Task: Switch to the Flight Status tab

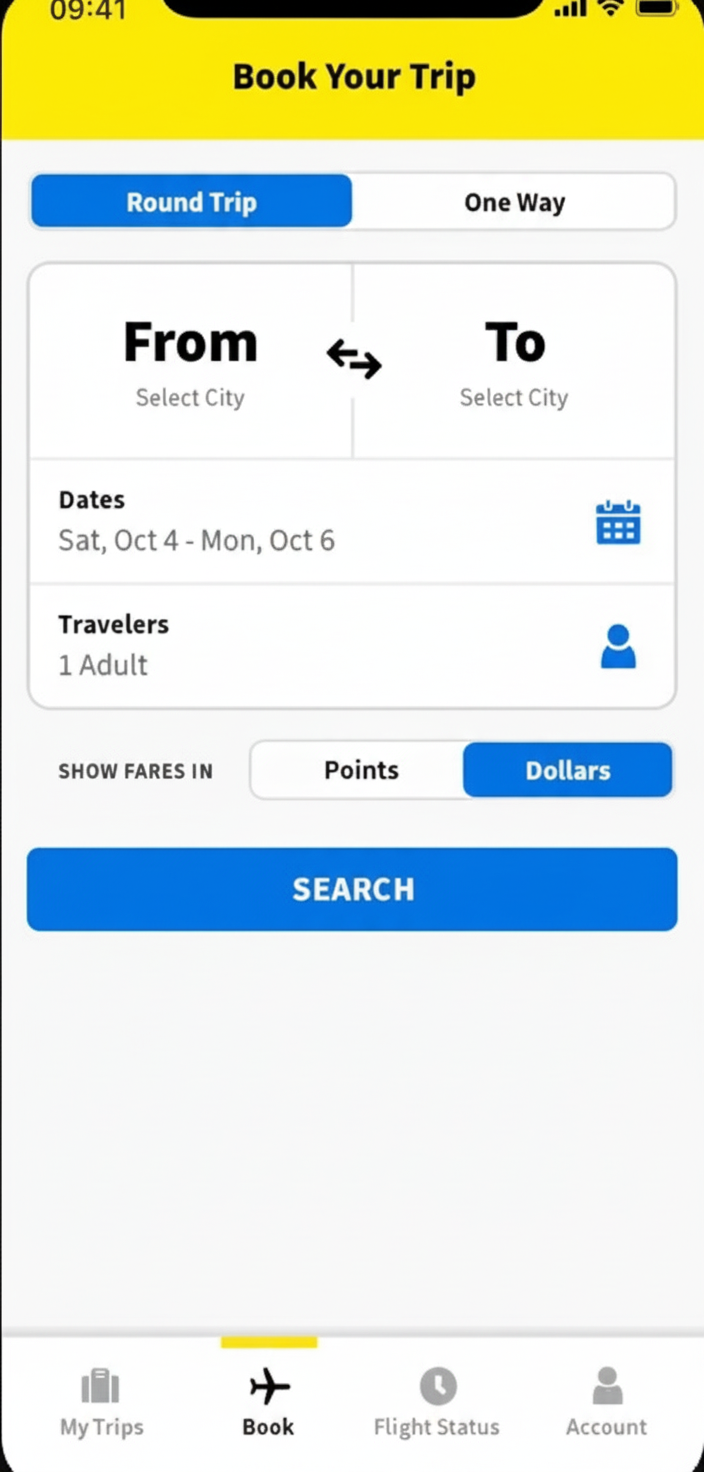Action: (436, 1400)
